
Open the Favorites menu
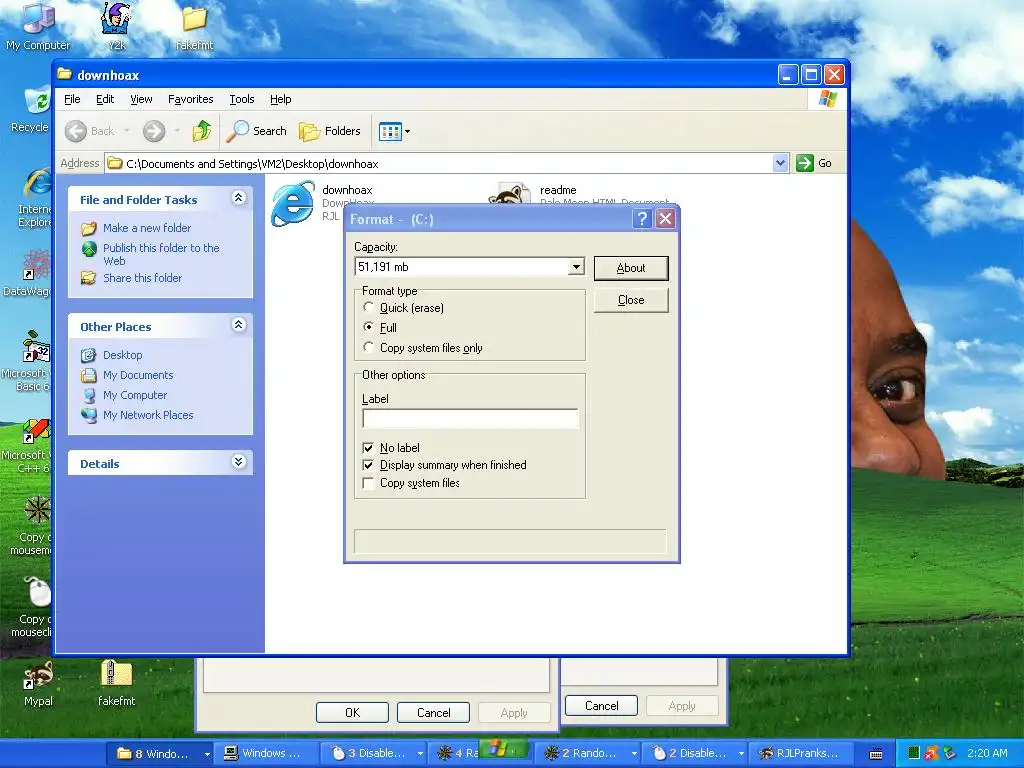[x=190, y=99]
